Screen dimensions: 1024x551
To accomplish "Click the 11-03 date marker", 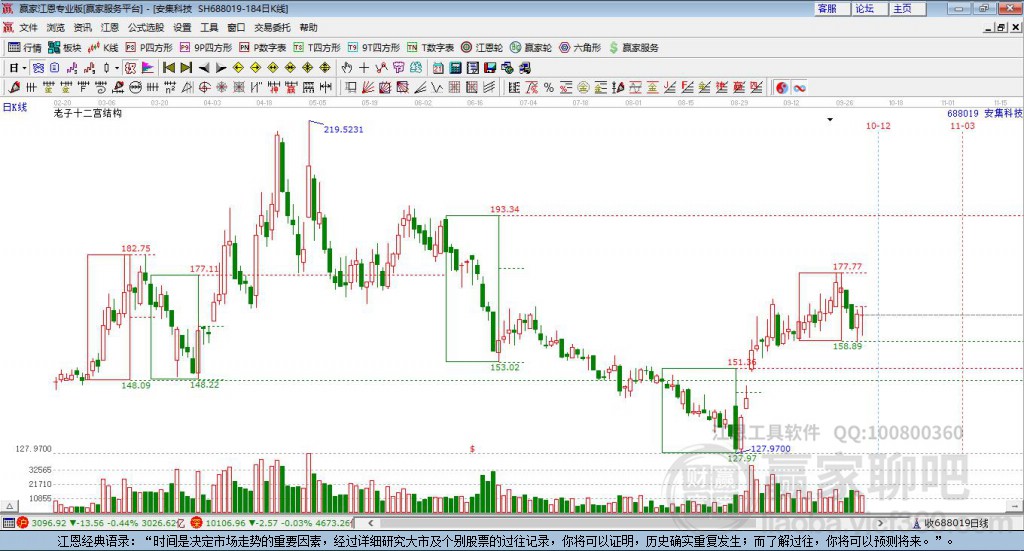I will (x=962, y=126).
